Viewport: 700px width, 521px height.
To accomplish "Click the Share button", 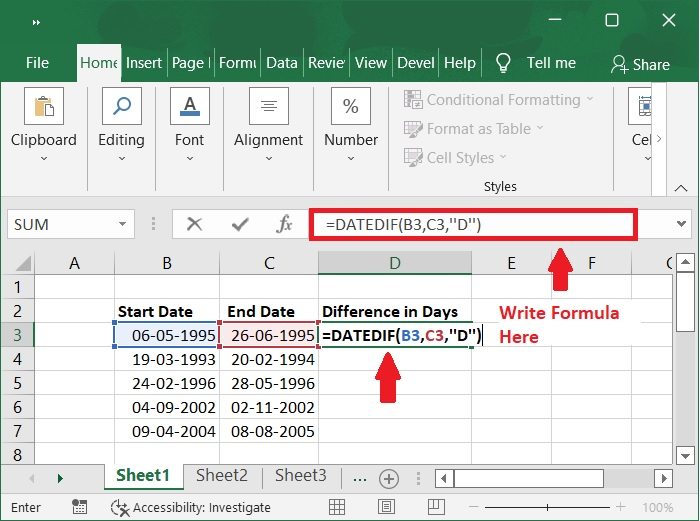I will [x=640, y=64].
